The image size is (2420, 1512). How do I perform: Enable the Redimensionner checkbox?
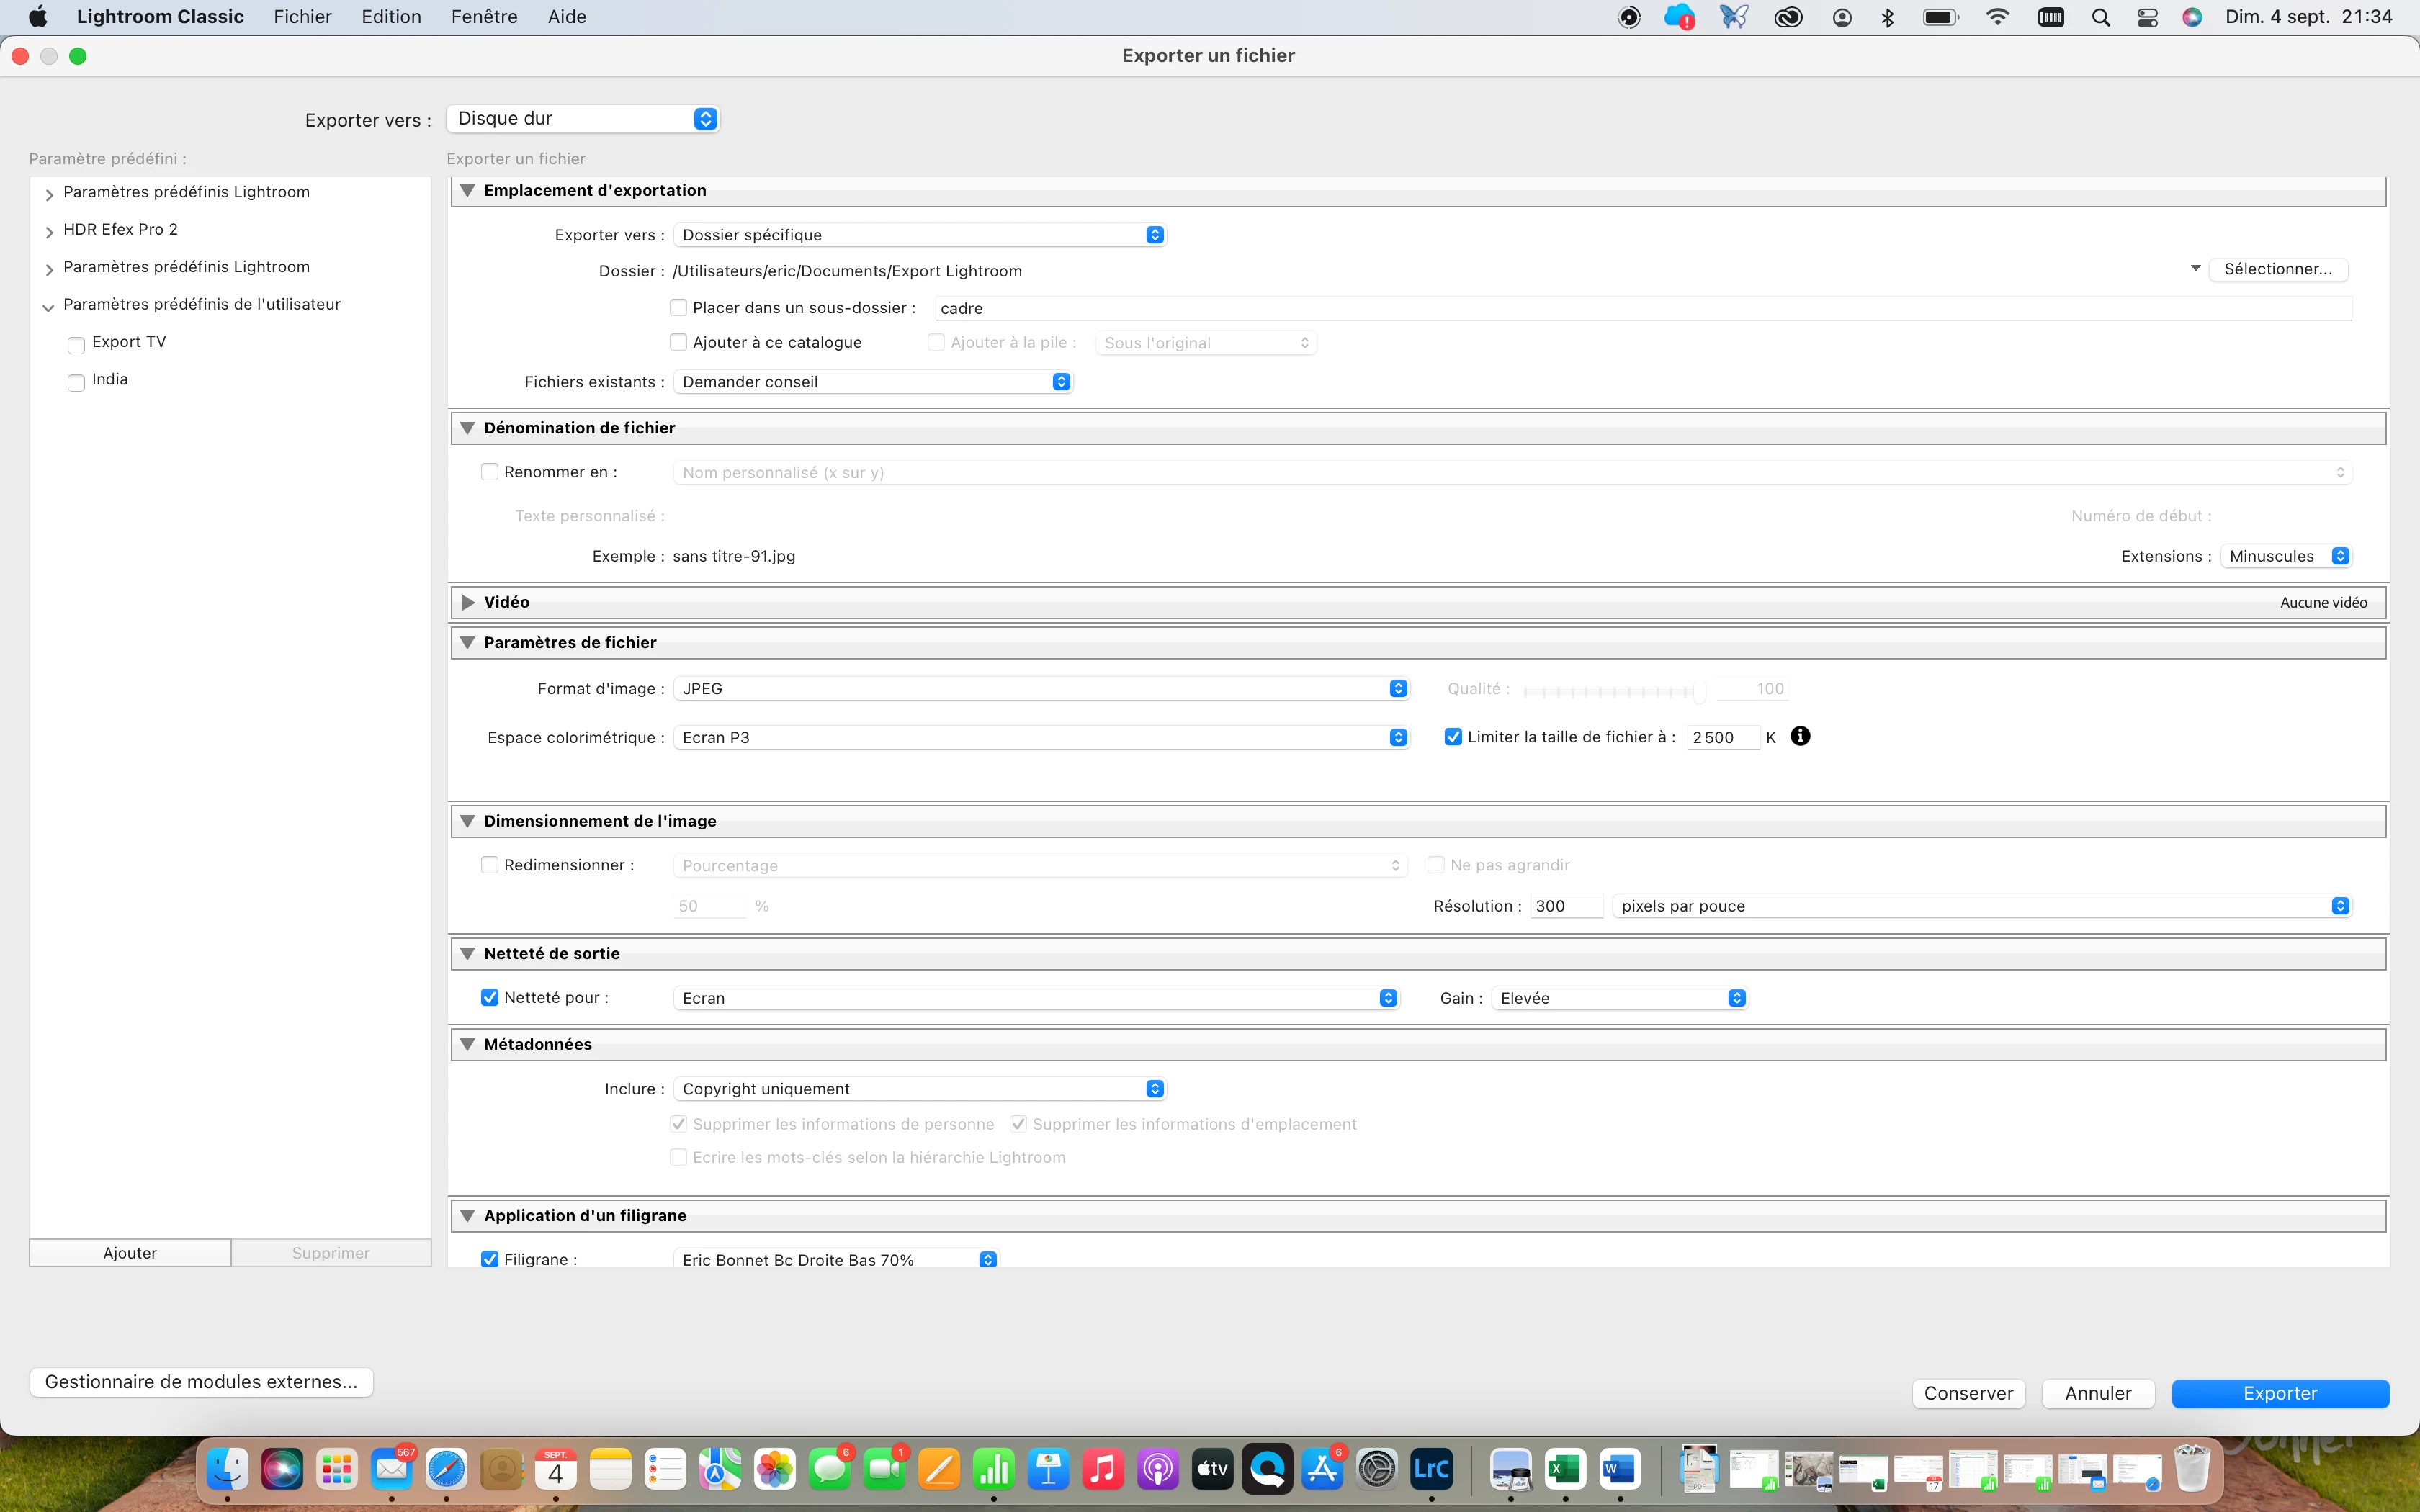(x=490, y=865)
